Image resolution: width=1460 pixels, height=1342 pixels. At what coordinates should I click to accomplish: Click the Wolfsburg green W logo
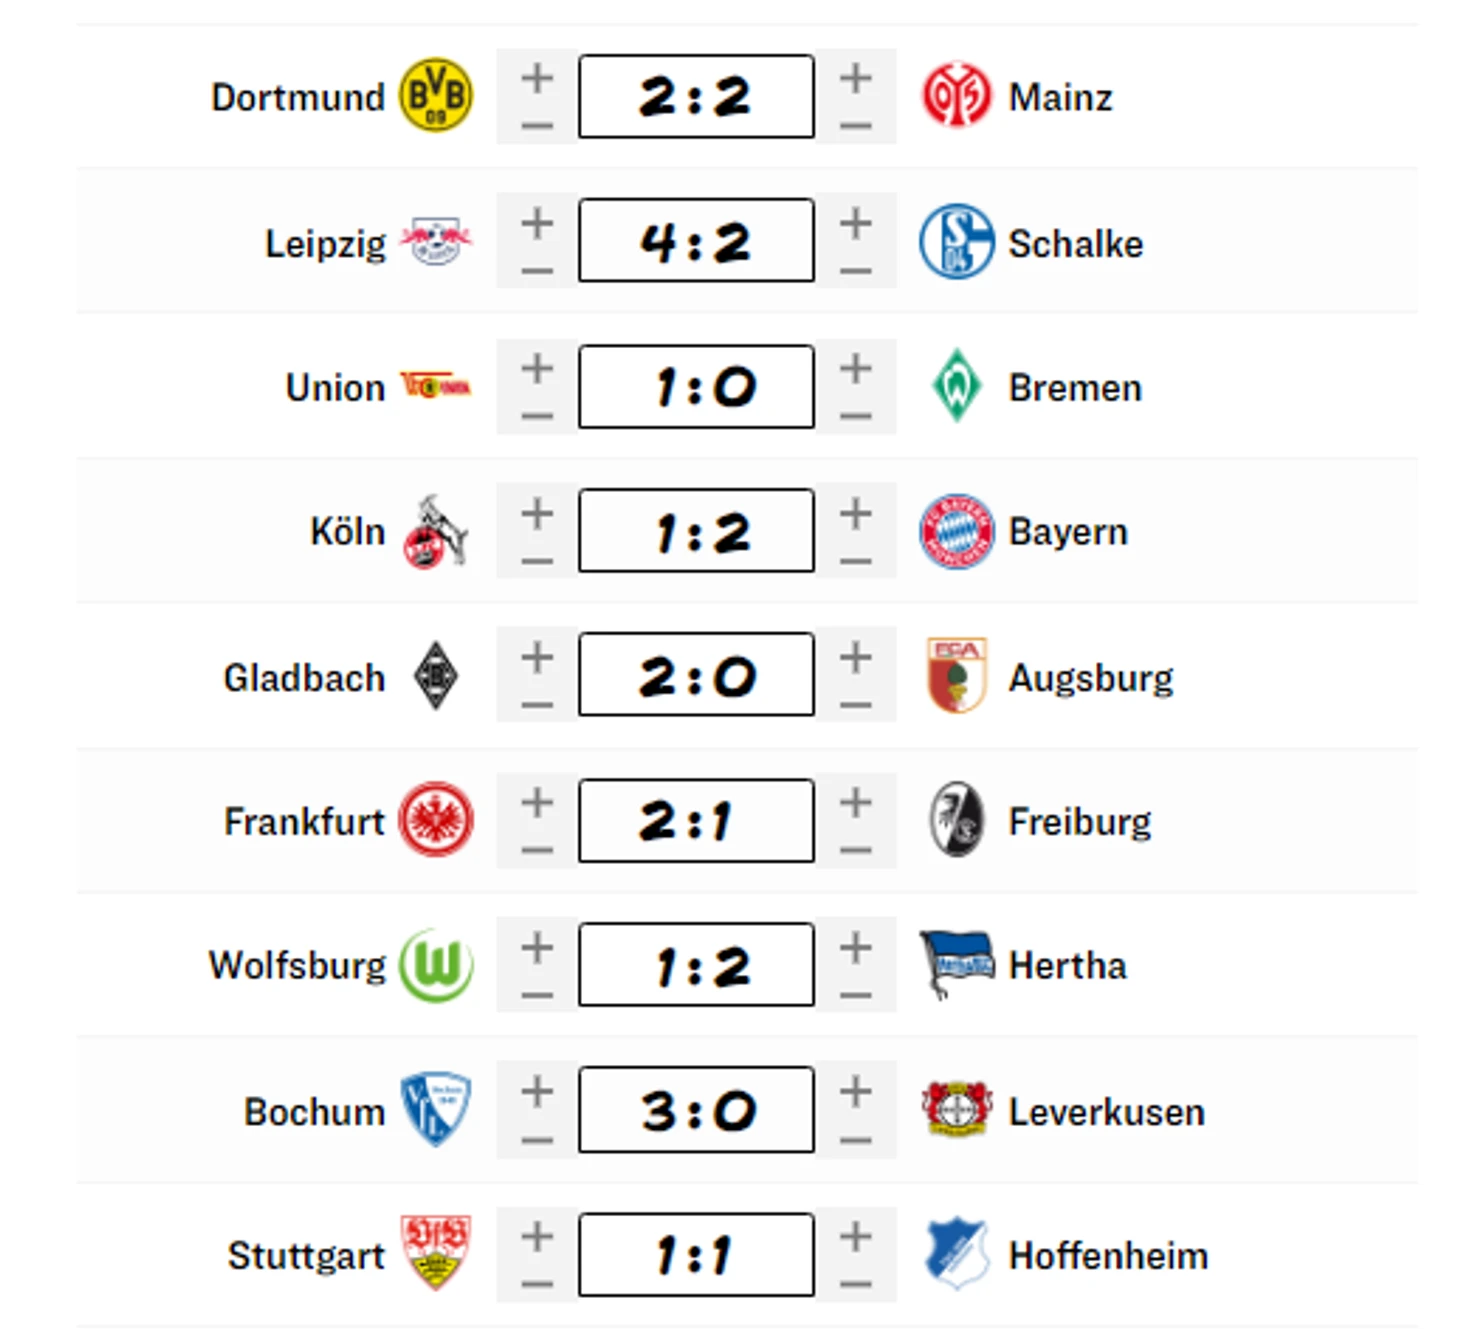point(436,965)
